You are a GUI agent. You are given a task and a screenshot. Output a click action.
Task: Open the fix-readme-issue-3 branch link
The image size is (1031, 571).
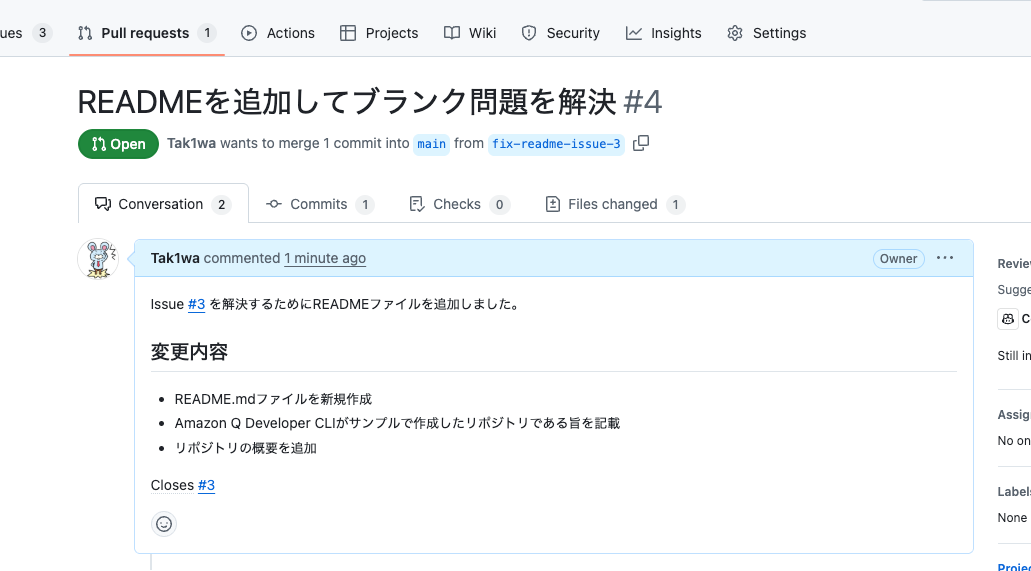556,144
